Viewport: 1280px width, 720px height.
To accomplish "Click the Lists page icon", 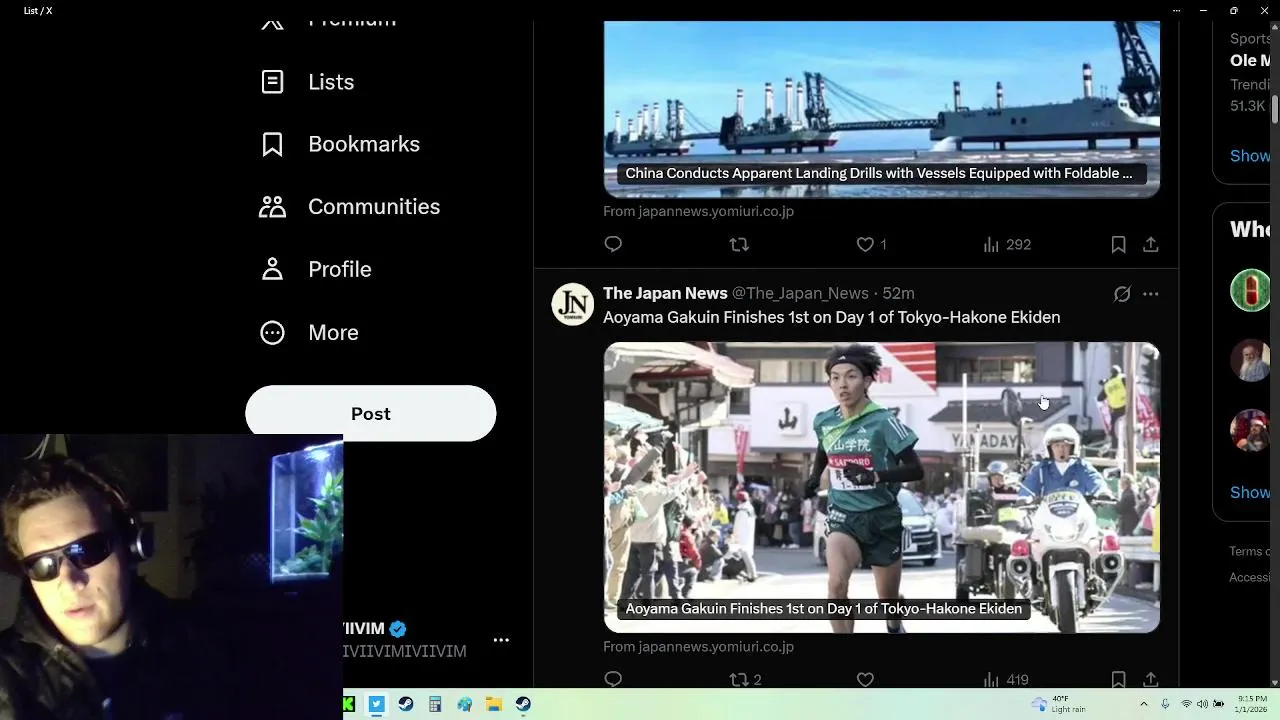I will (x=272, y=82).
